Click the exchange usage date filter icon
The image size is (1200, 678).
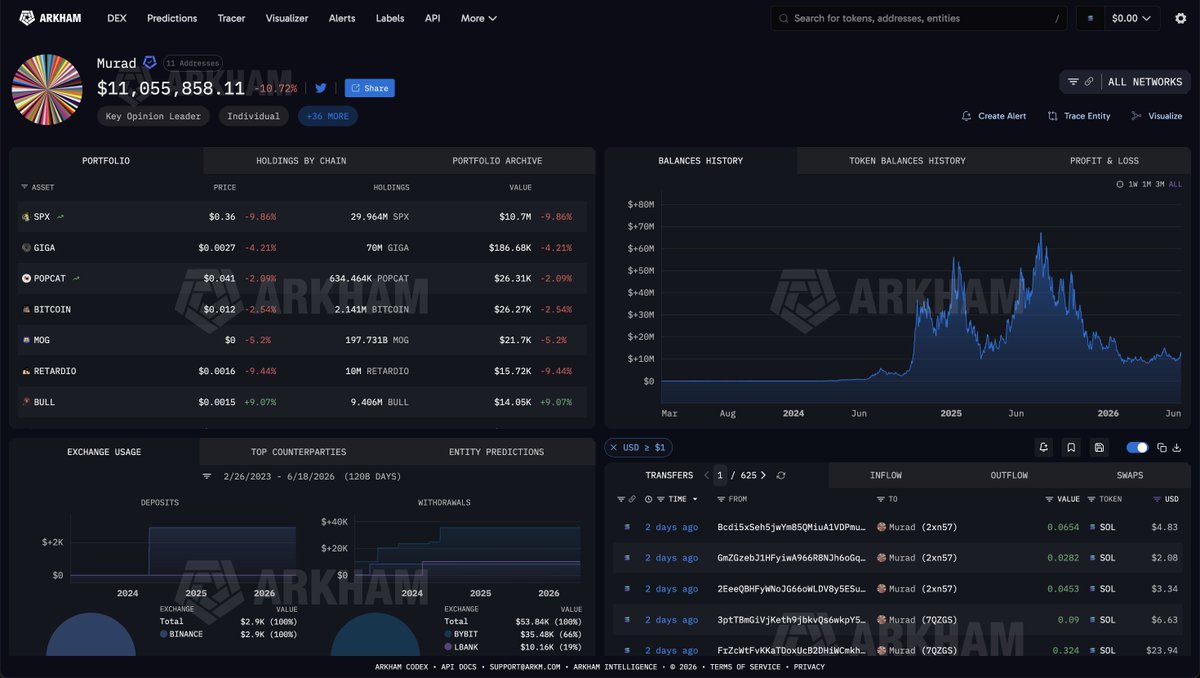[x=207, y=477]
